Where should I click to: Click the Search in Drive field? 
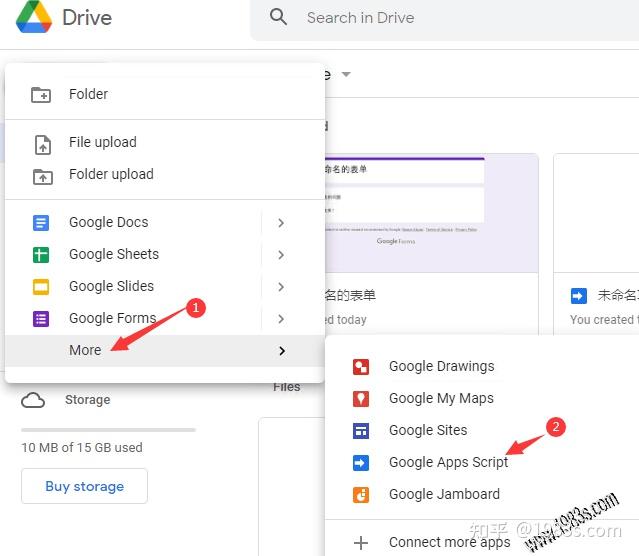tap(444, 18)
